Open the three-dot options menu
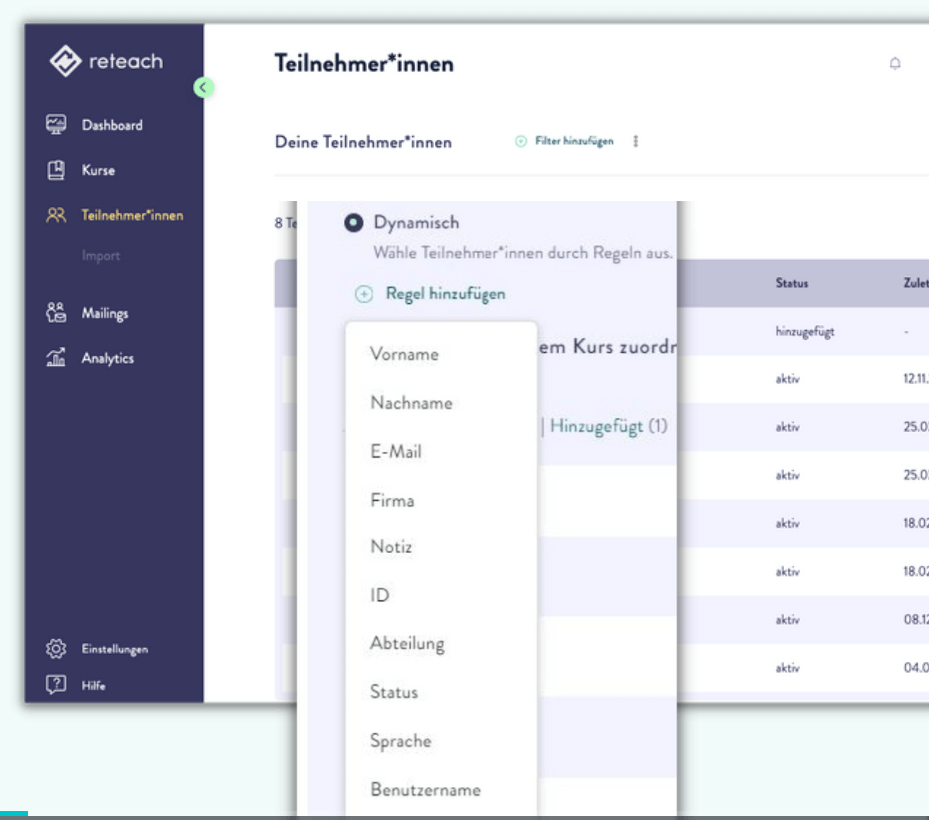This screenshot has height=820, width=929. click(636, 141)
